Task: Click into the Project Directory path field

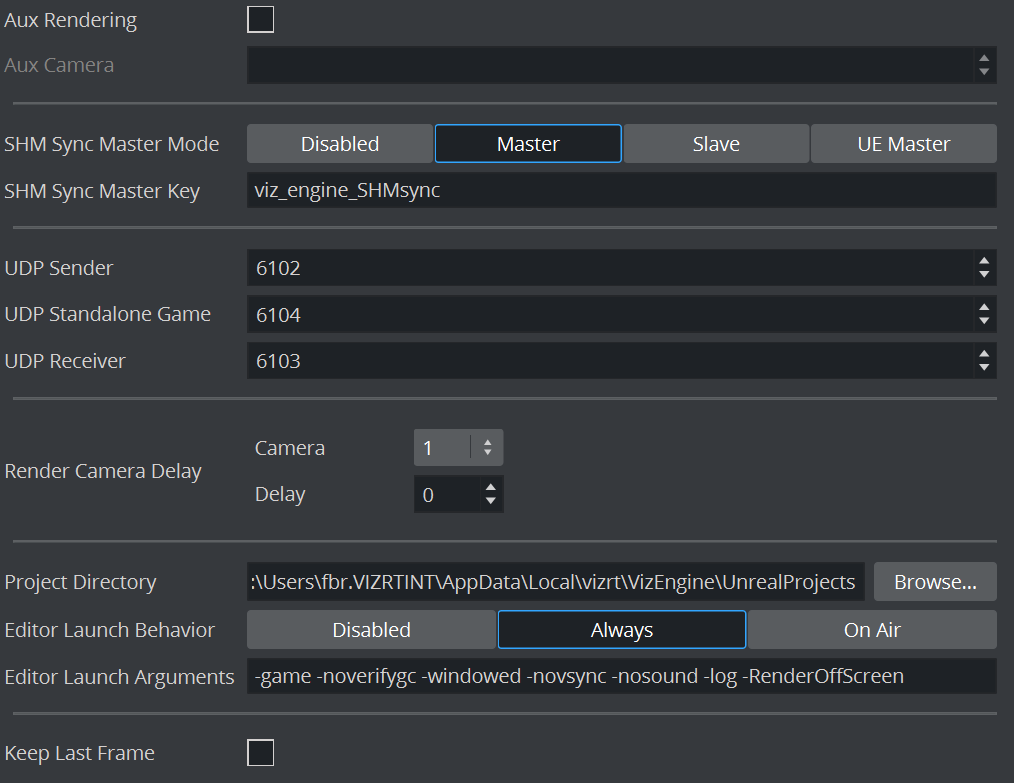Action: tap(555, 582)
